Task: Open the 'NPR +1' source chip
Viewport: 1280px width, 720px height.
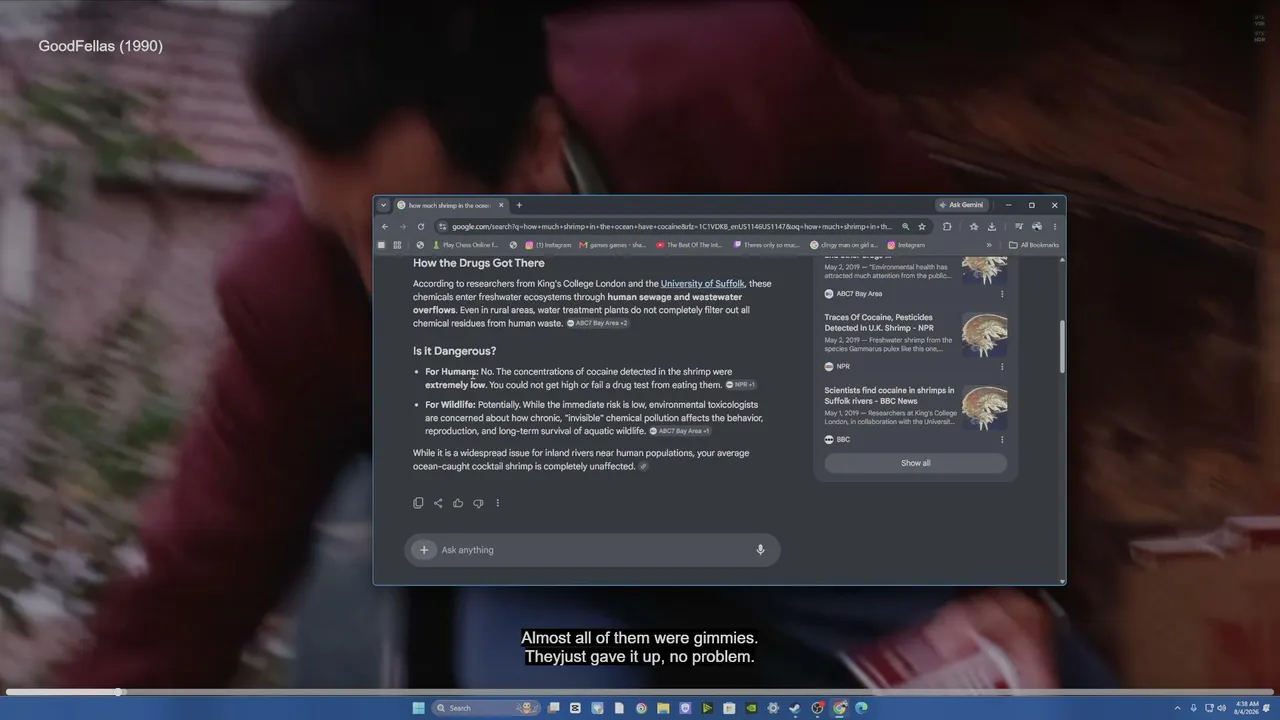Action: 741,385
